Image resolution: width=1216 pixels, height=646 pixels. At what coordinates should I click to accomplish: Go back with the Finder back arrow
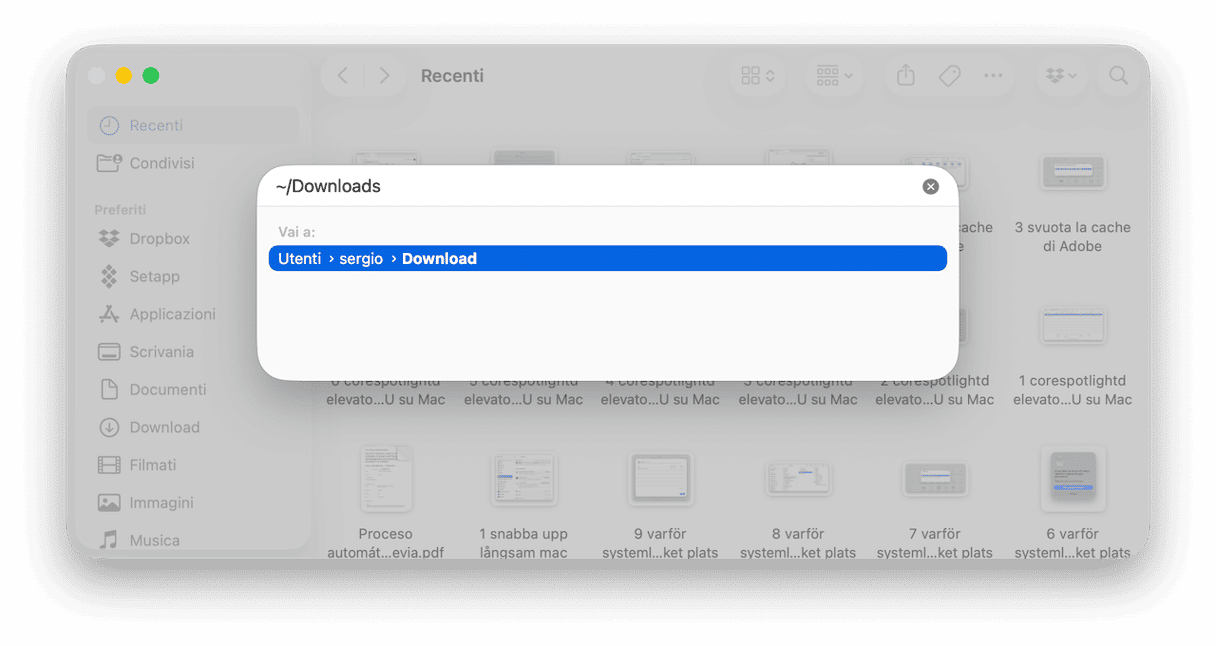tap(343, 76)
